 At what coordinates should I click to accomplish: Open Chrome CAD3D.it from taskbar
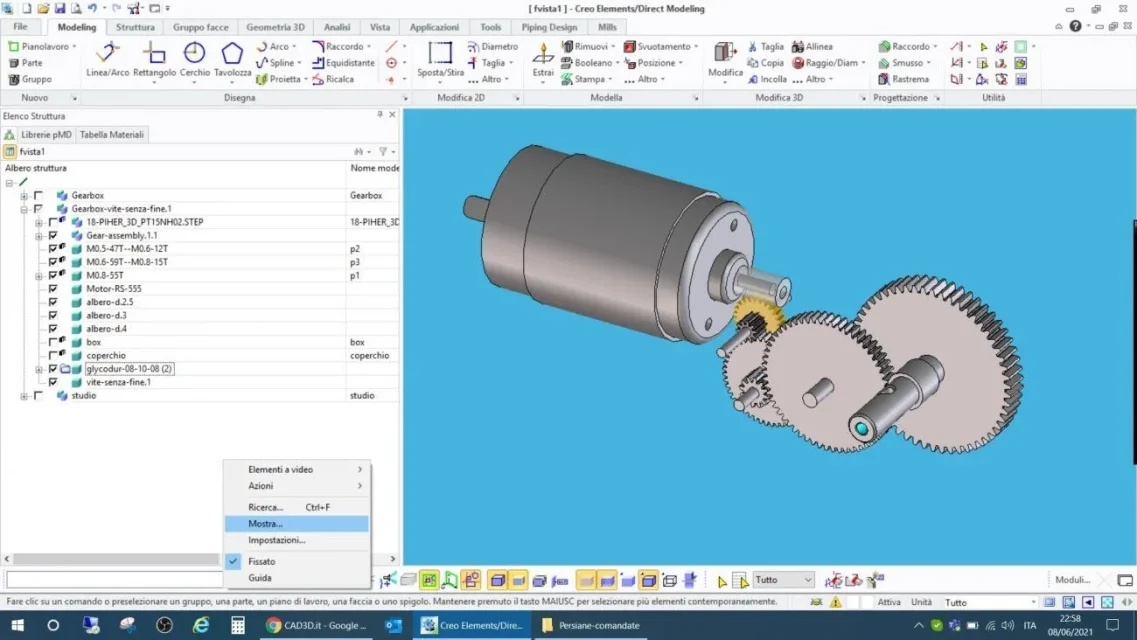317,626
